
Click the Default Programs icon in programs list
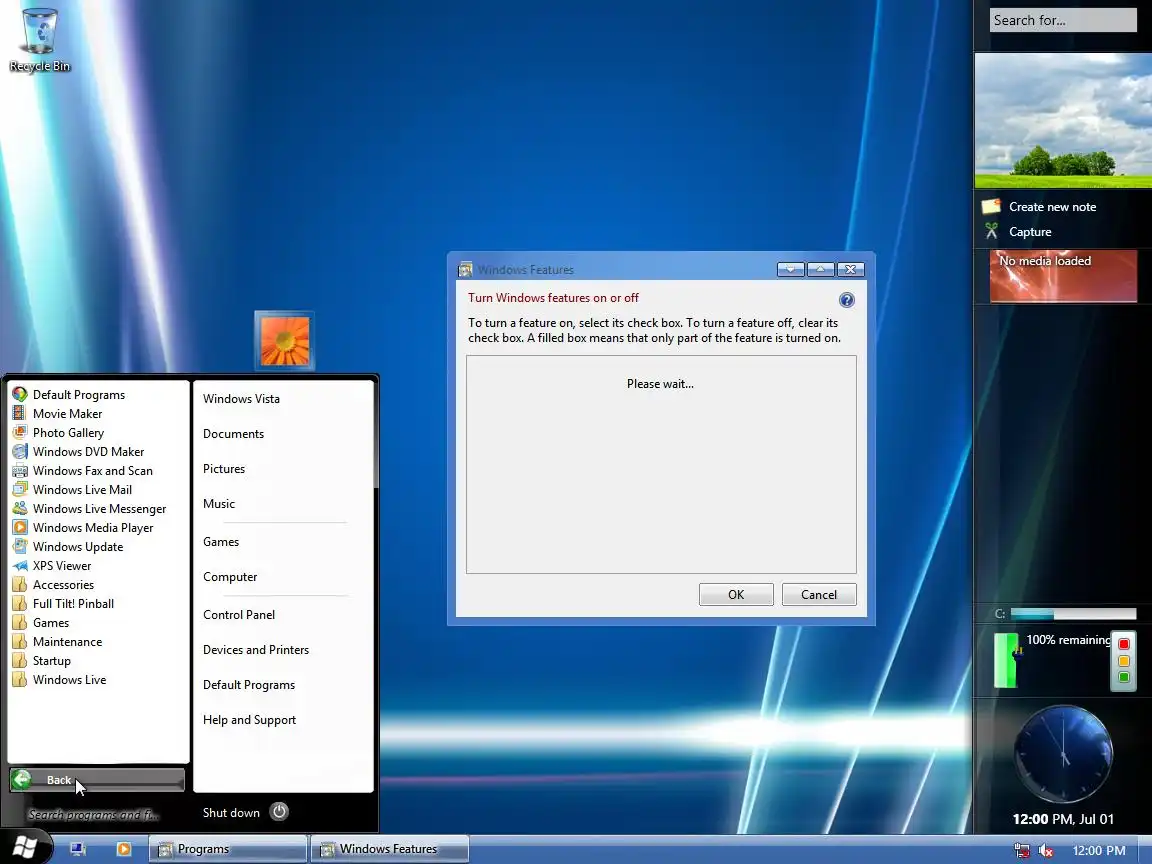pos(20,395)
